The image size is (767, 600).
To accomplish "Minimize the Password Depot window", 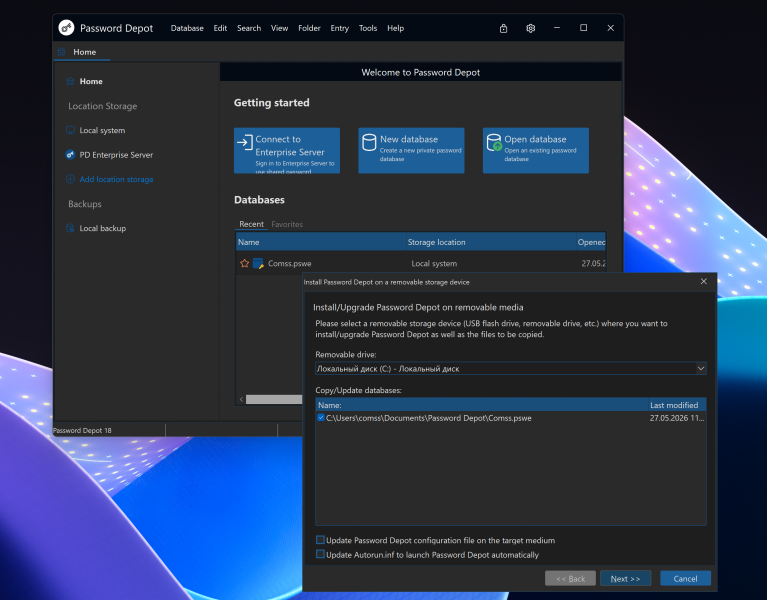I will (x=557, y=28).
